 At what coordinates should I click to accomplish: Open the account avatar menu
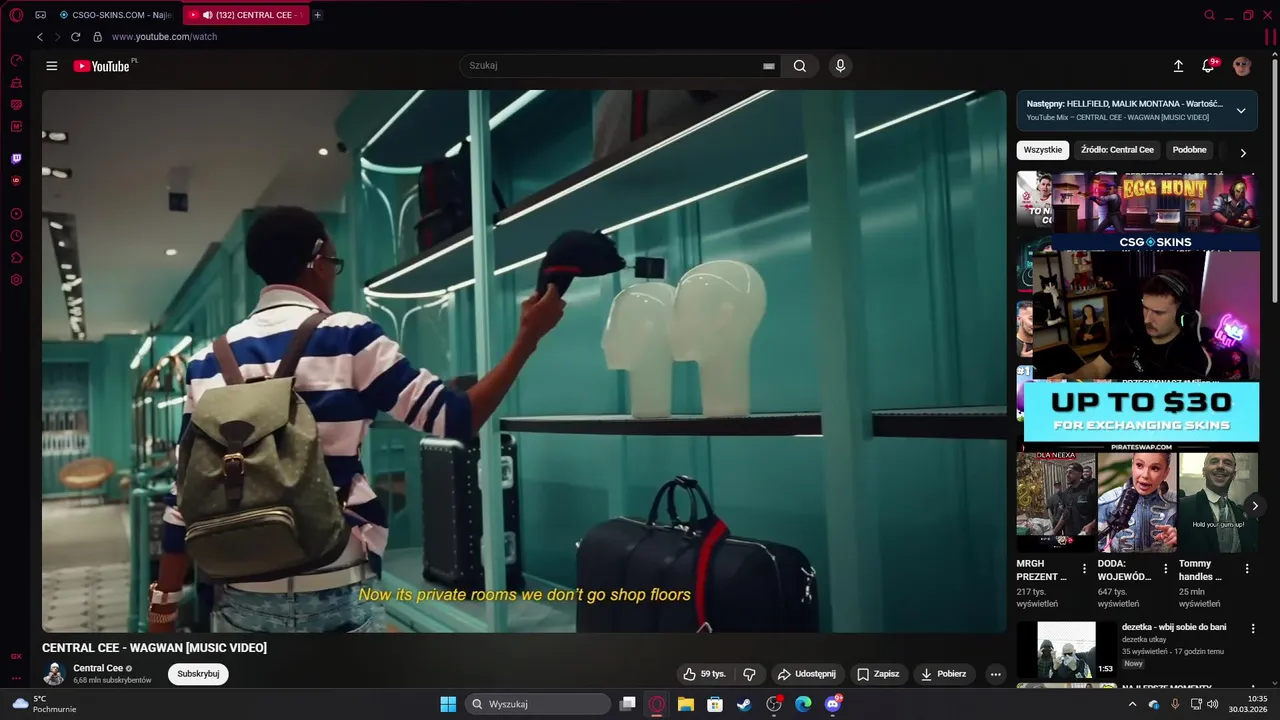1242,66
